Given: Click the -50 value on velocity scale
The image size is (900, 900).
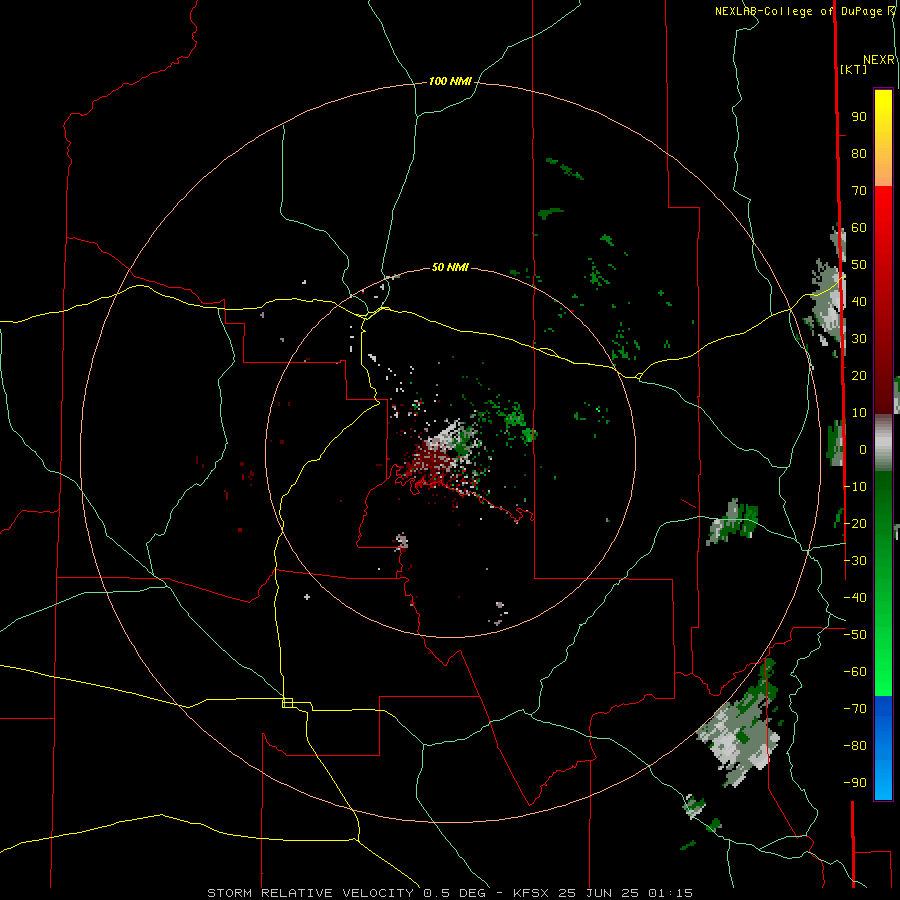Looking at the screenshot, I should (855, 635).
